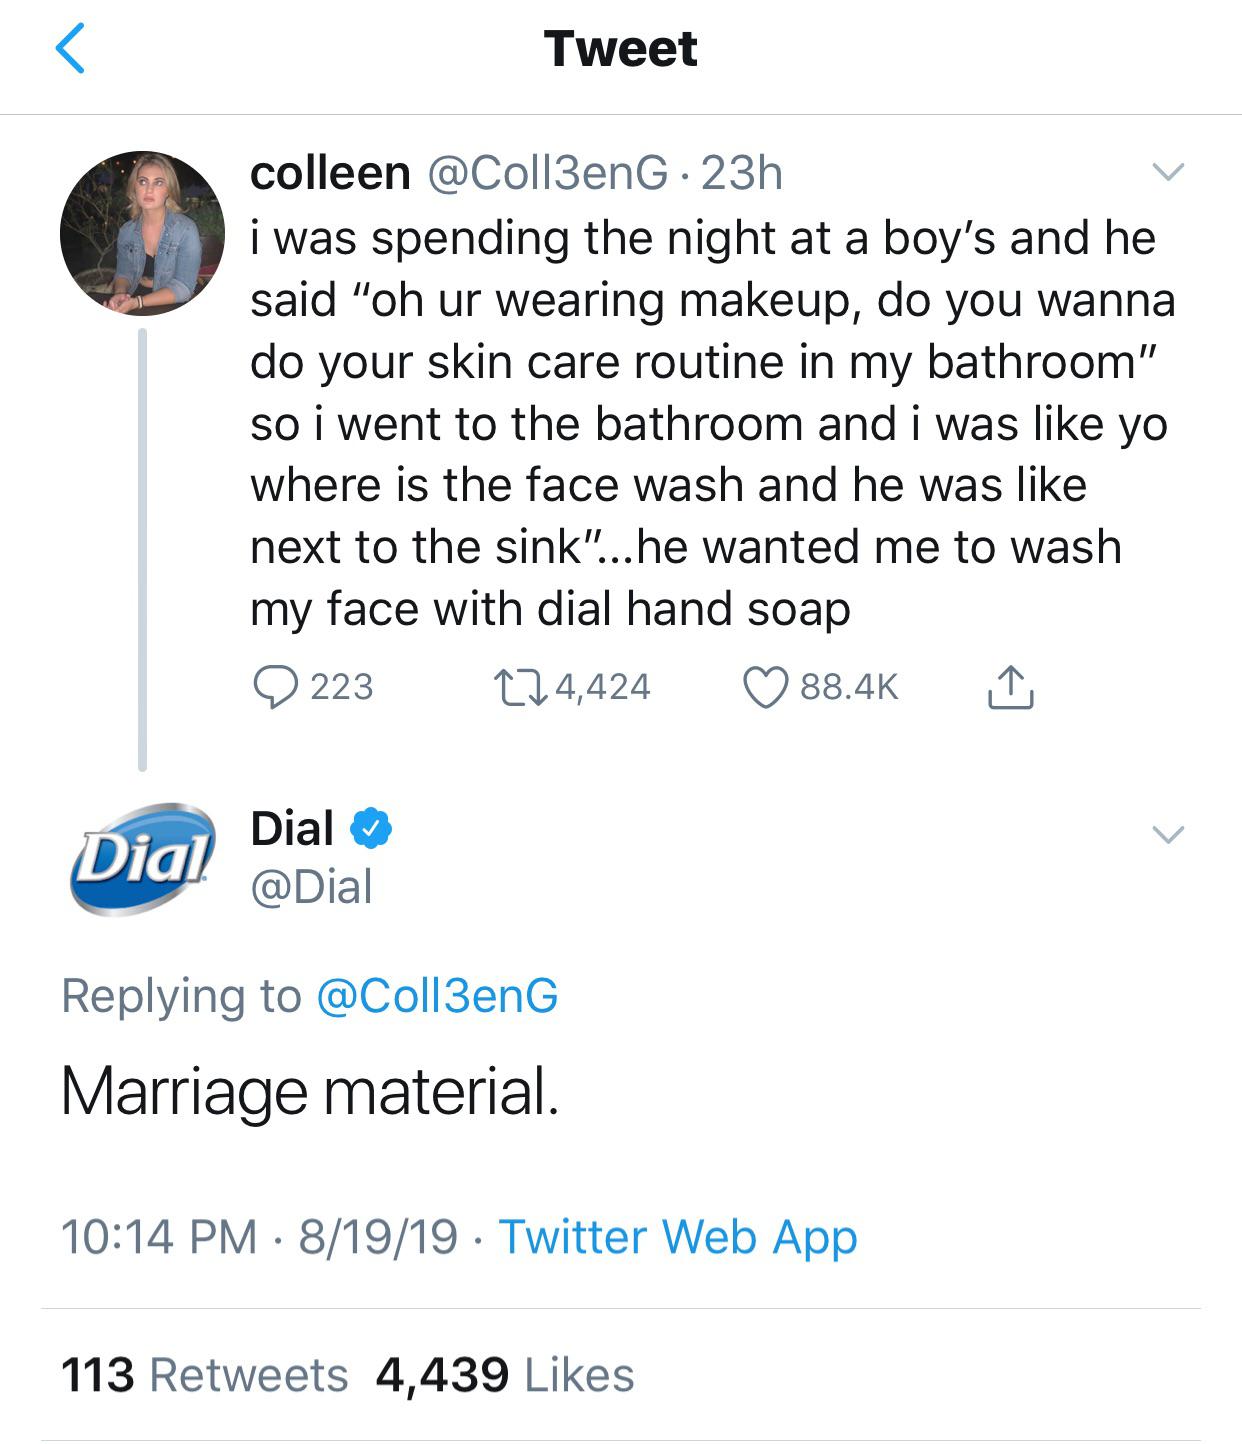
Task: Click the 88.4K like count
Action: 850,685
